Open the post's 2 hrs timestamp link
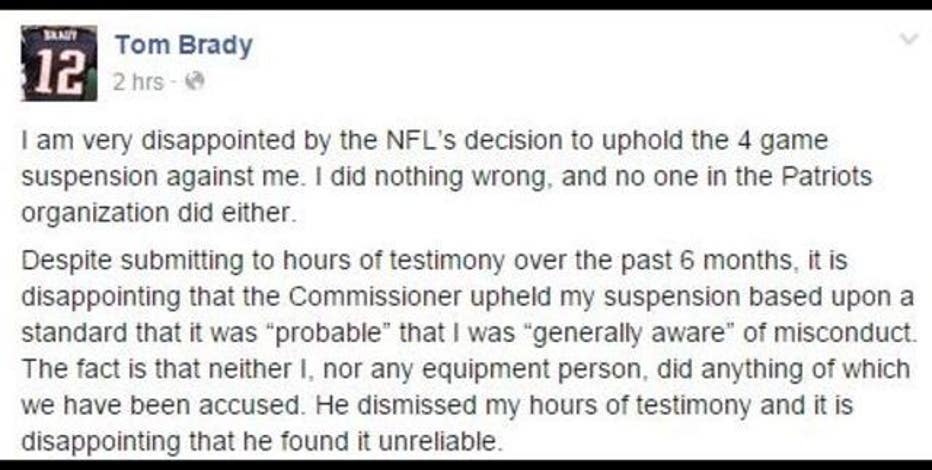932x470 pixels. [138, 82]
